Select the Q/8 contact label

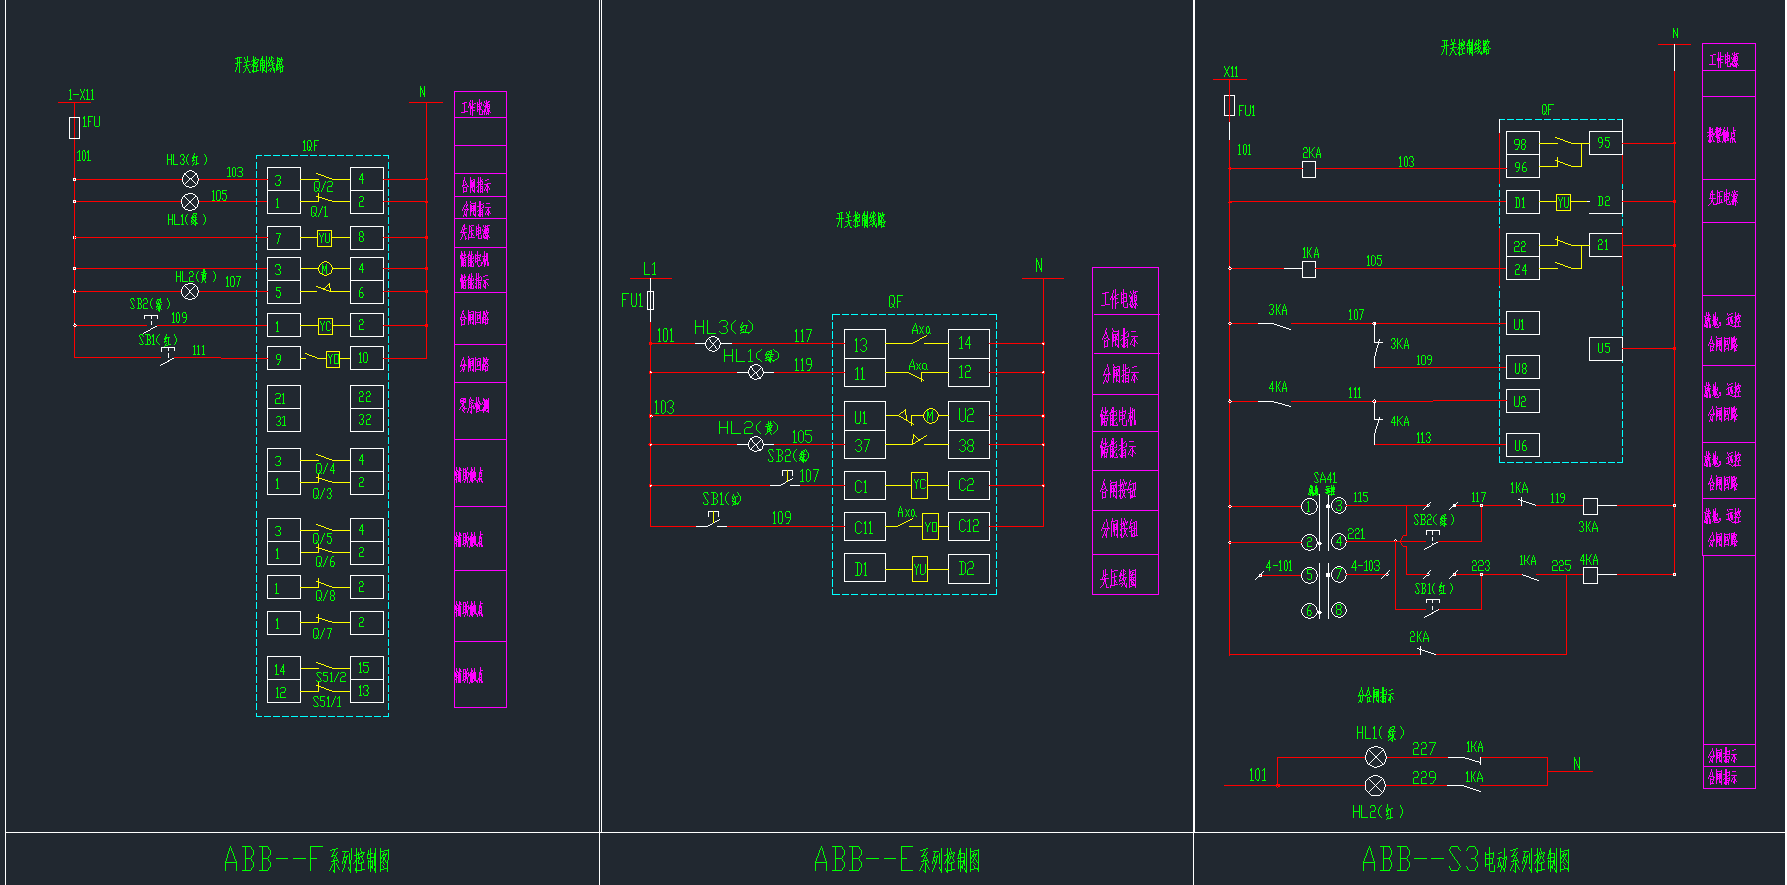325,595
